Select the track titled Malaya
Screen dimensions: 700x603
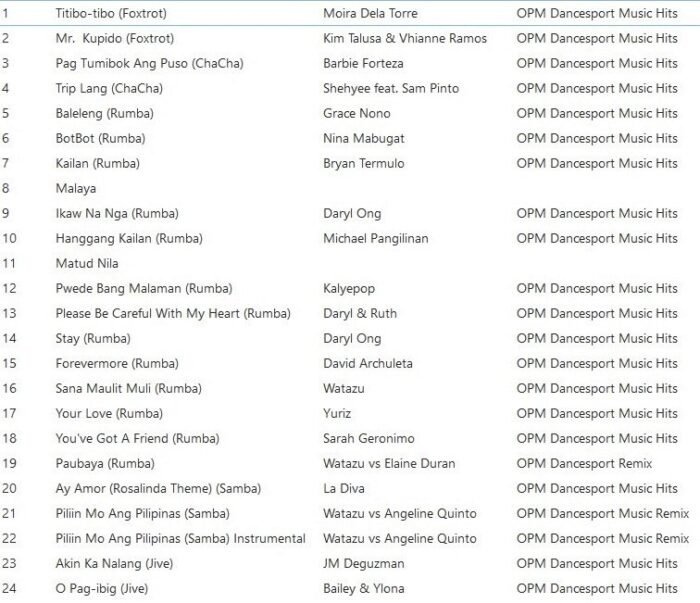78,189
